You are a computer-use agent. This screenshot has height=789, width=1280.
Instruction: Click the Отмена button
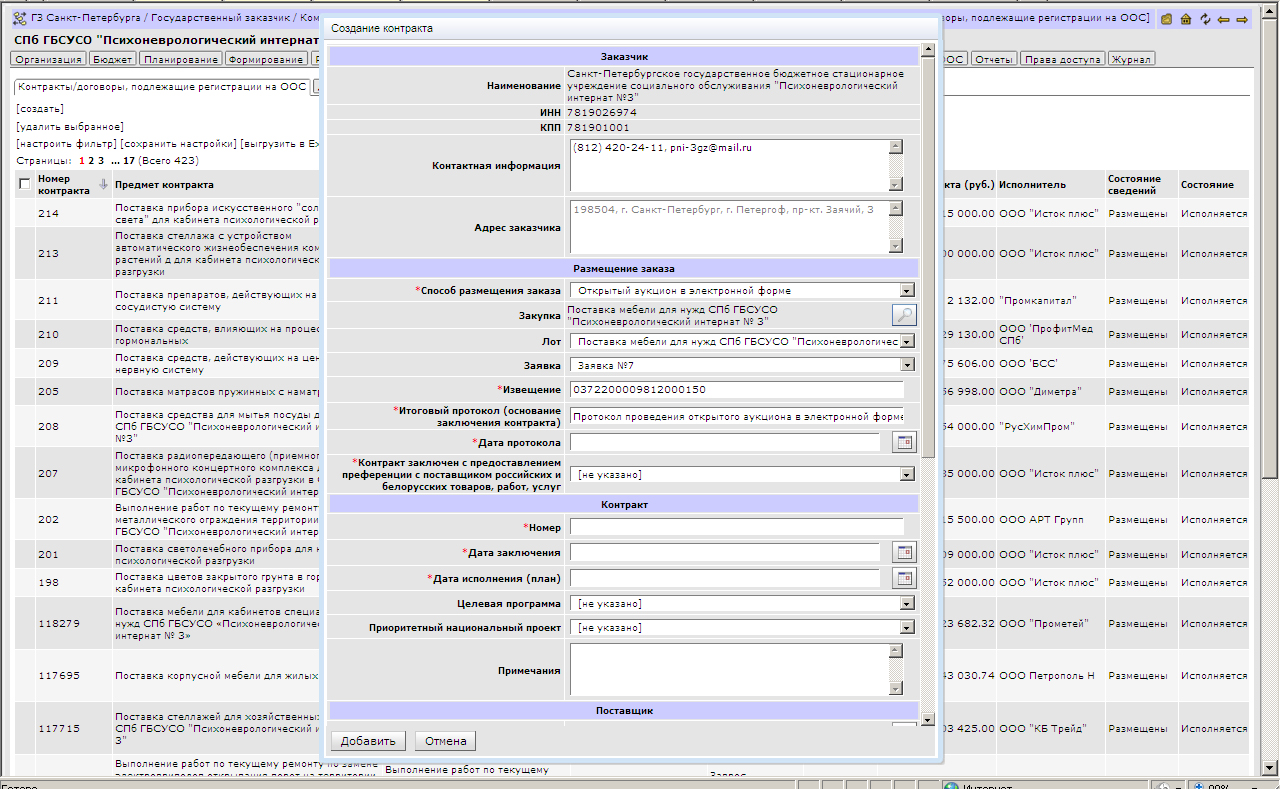pos(445,741)
